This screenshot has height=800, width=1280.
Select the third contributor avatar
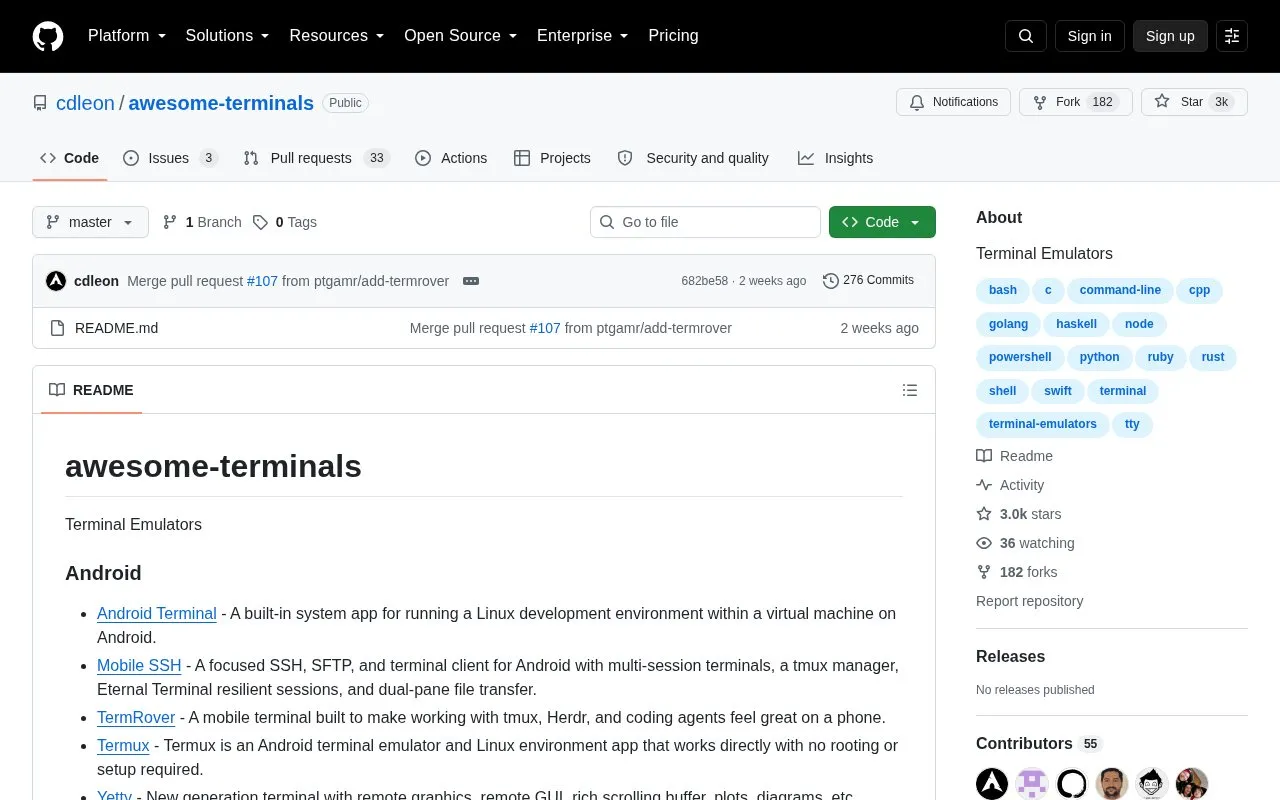[x=1072, y=784]
